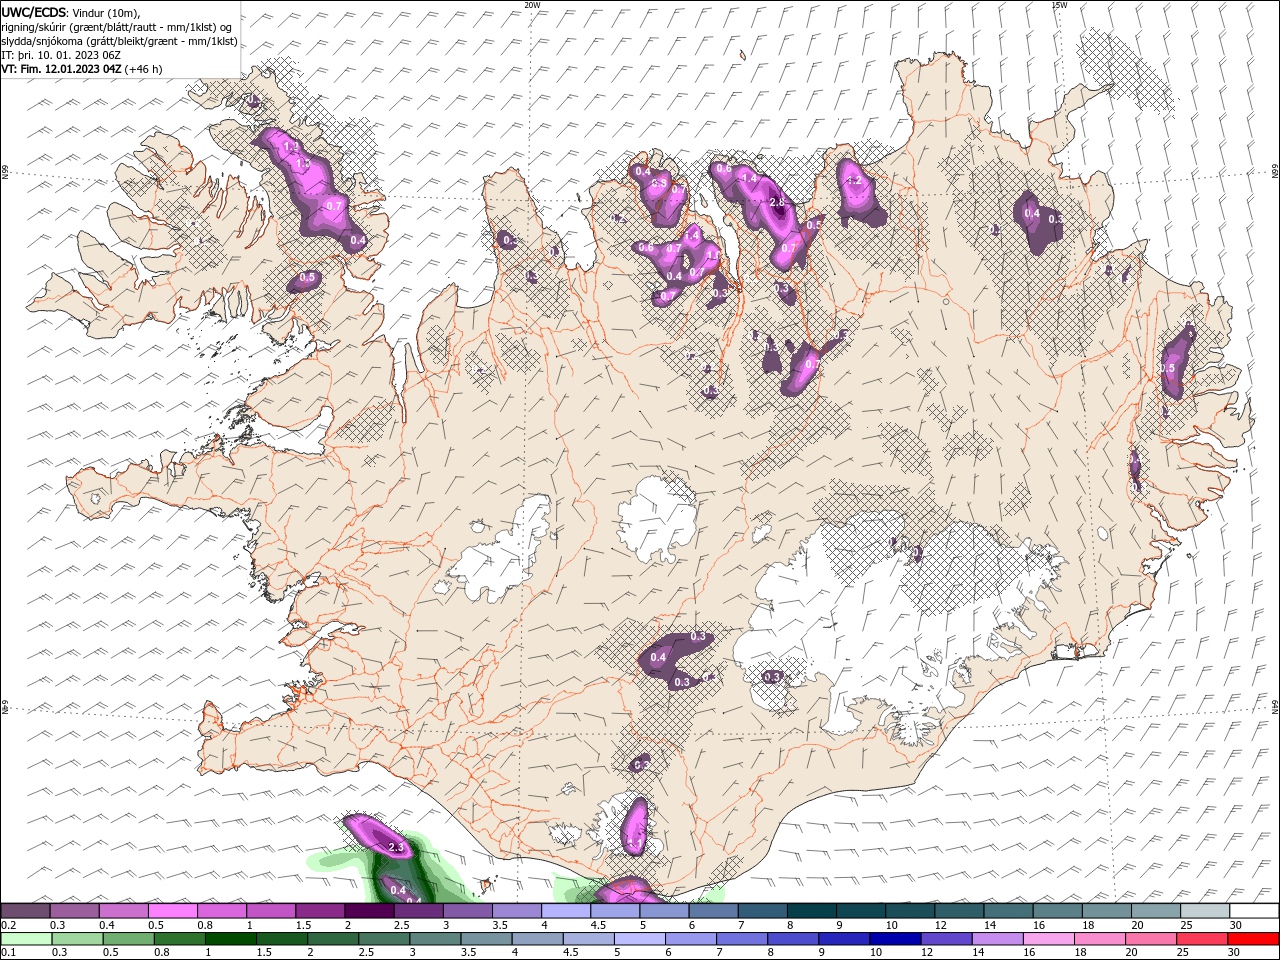This screenshot has width=1280, height=960.
Task: Select rain scale swatch between 2 and 2.5
Action: tap(333, 939)
